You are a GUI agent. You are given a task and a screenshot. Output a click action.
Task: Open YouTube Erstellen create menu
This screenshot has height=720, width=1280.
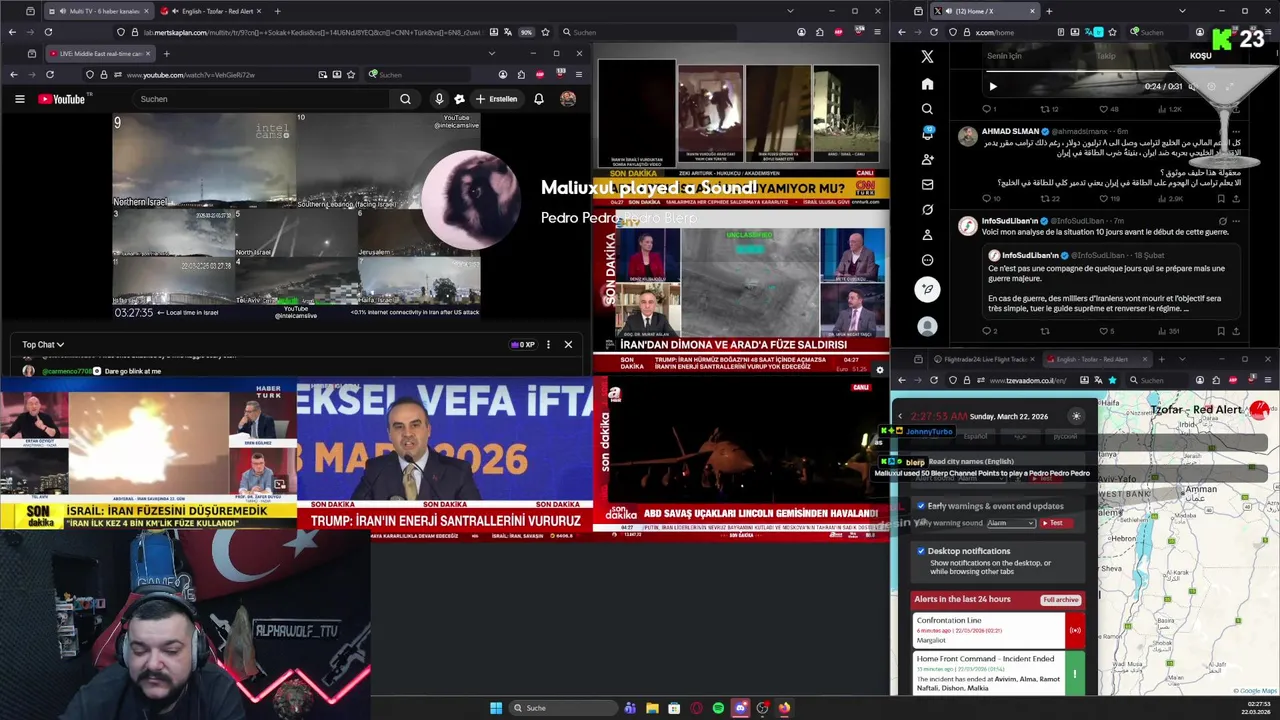click(496, 99)
